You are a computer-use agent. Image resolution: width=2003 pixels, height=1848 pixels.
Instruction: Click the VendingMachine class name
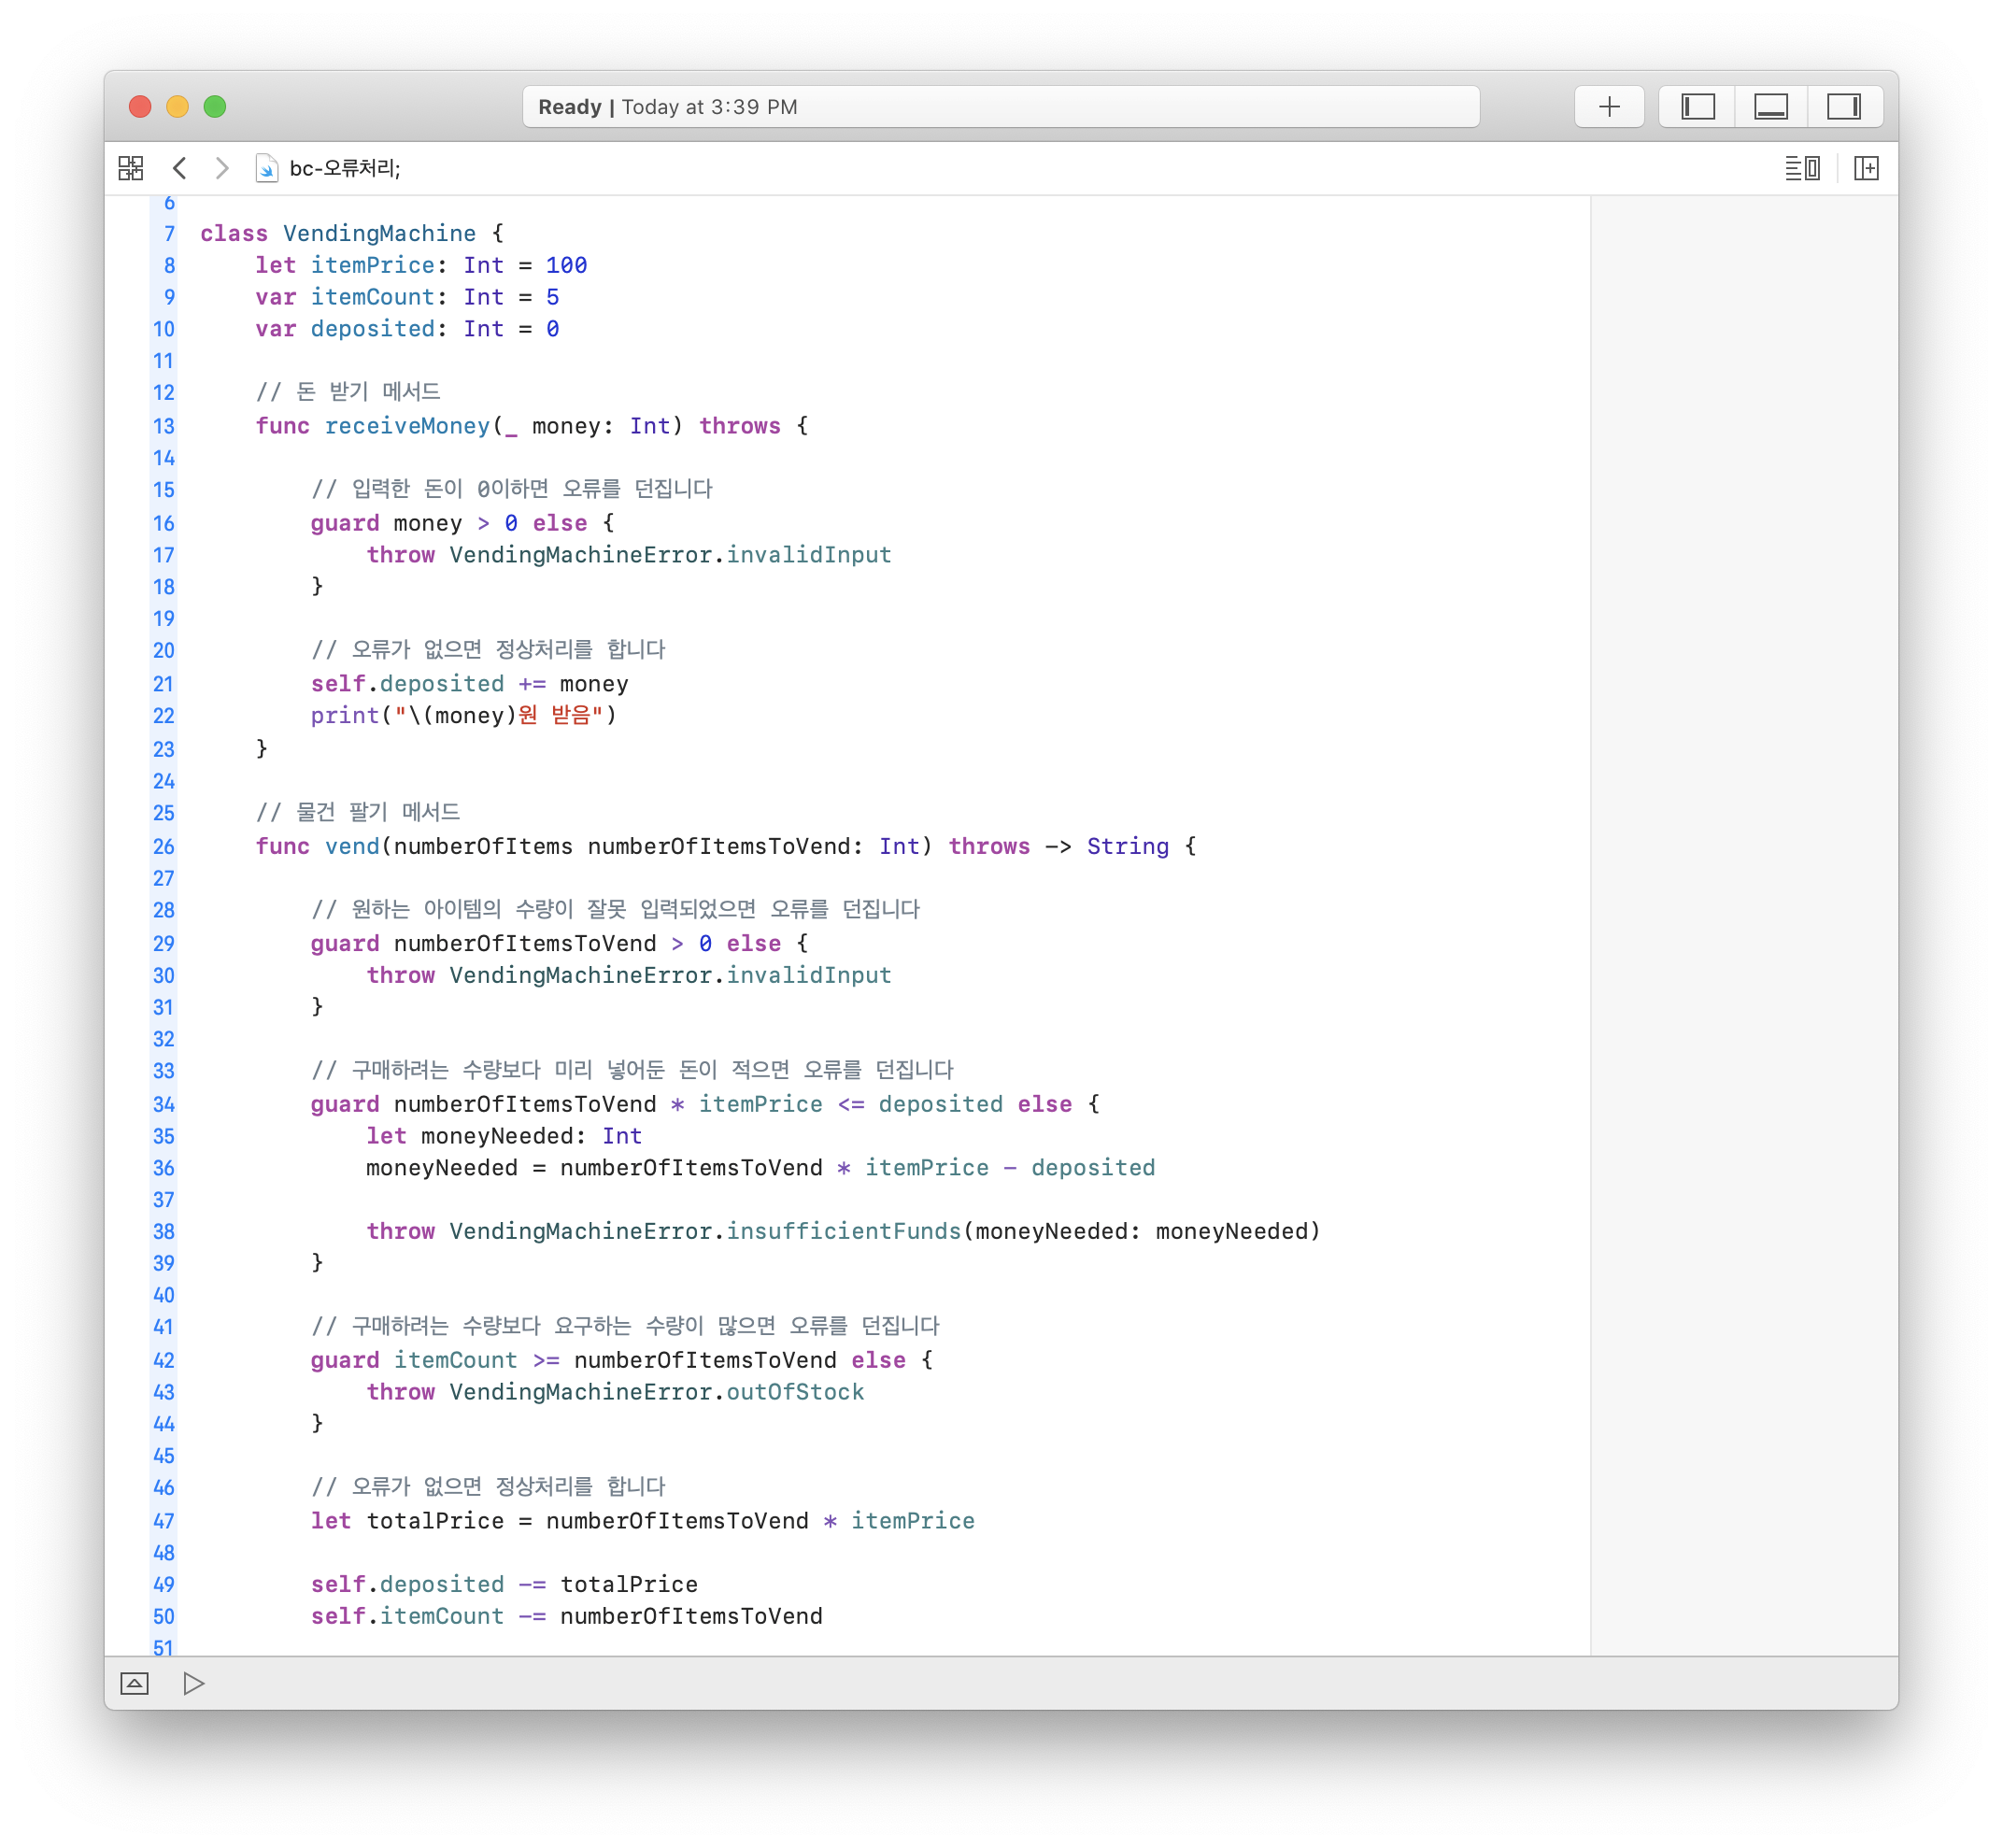tap(379, 233)
